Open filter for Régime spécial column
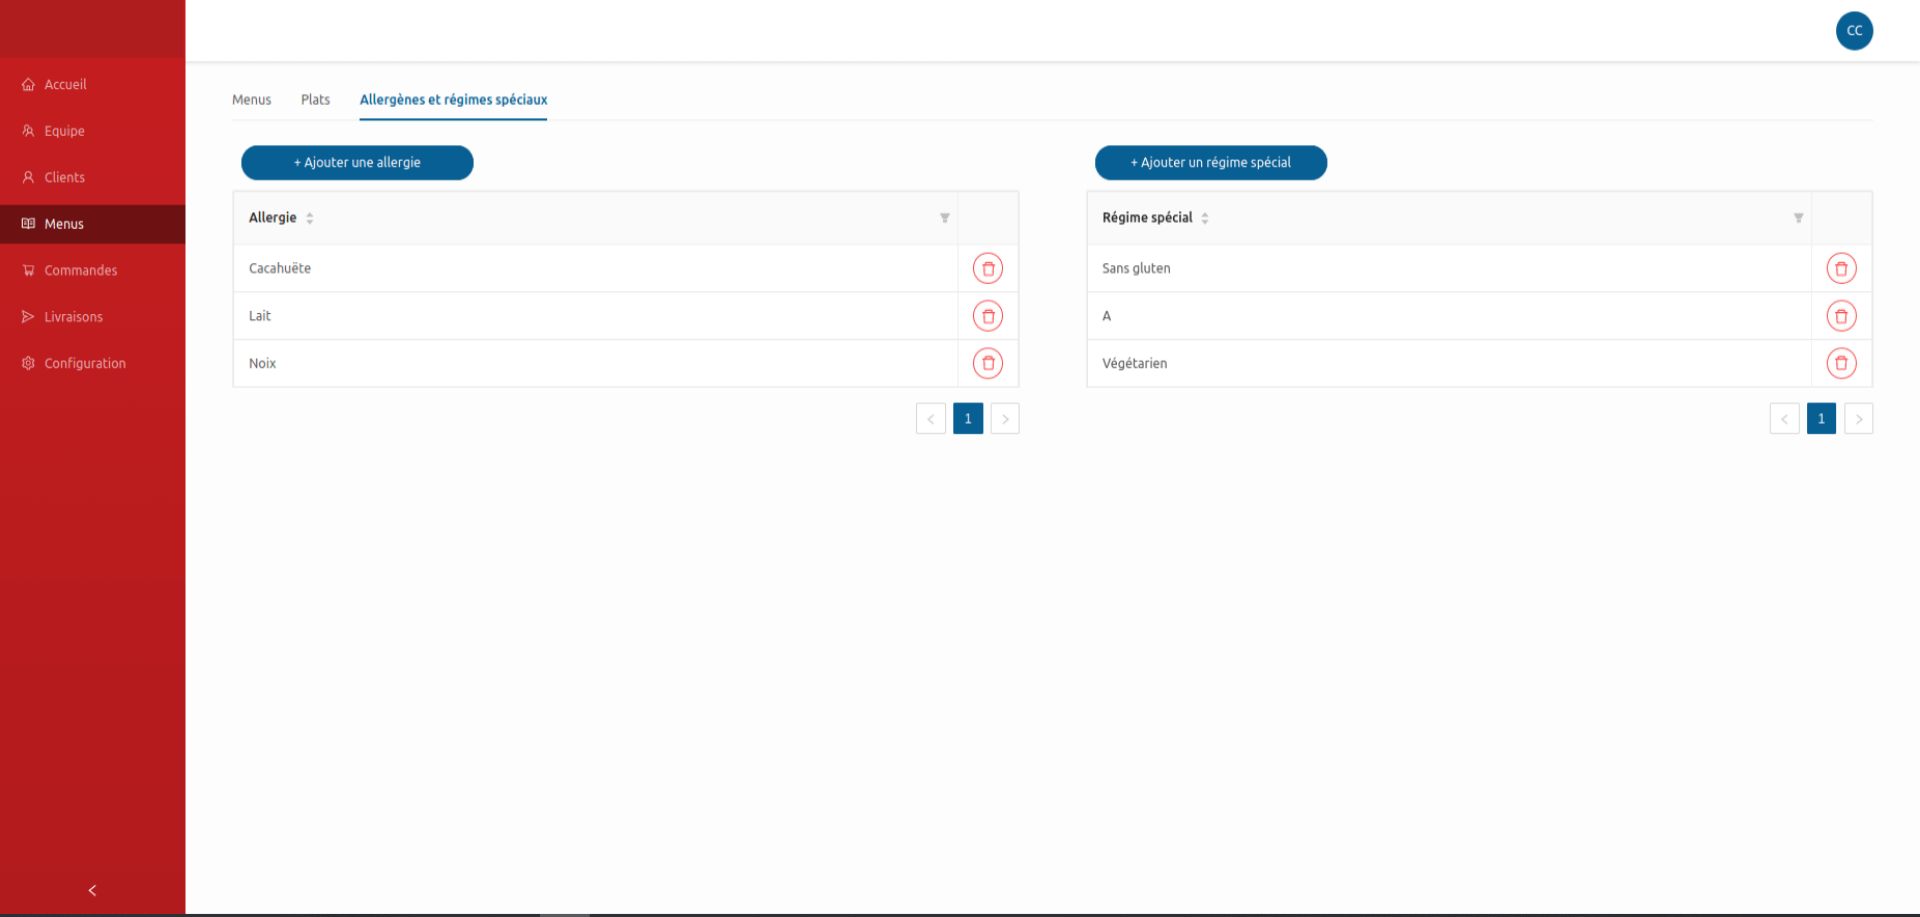 [1798, 218]
